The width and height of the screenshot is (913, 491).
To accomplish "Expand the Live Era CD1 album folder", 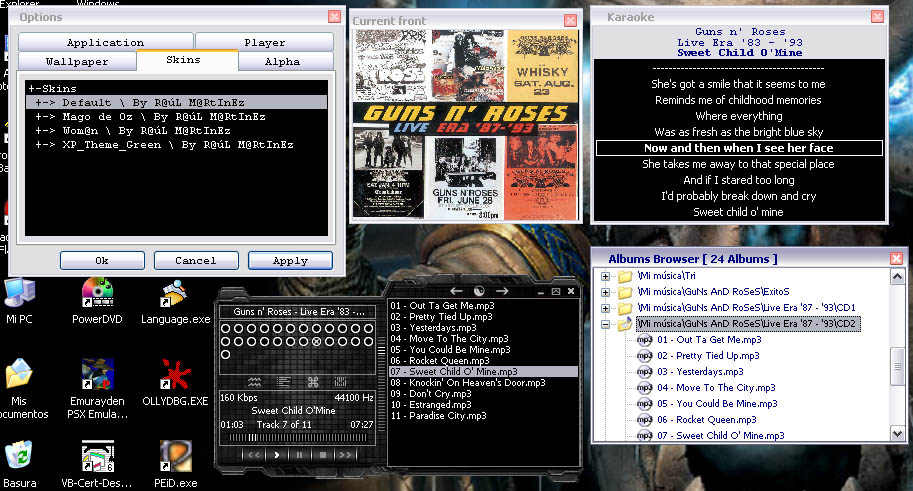I will (606, 308).
